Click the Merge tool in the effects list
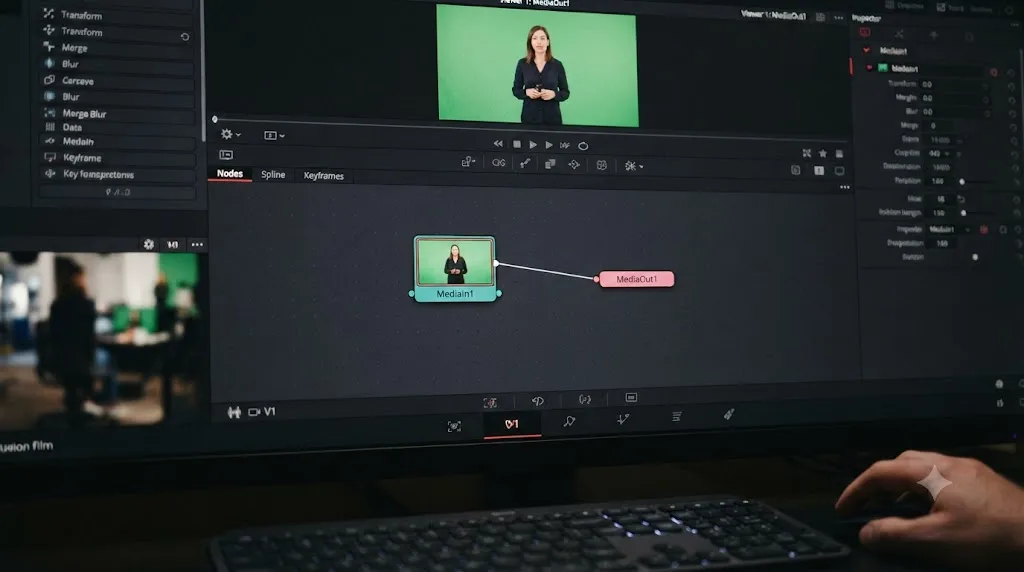1024x572 pixels. point(118,48)
